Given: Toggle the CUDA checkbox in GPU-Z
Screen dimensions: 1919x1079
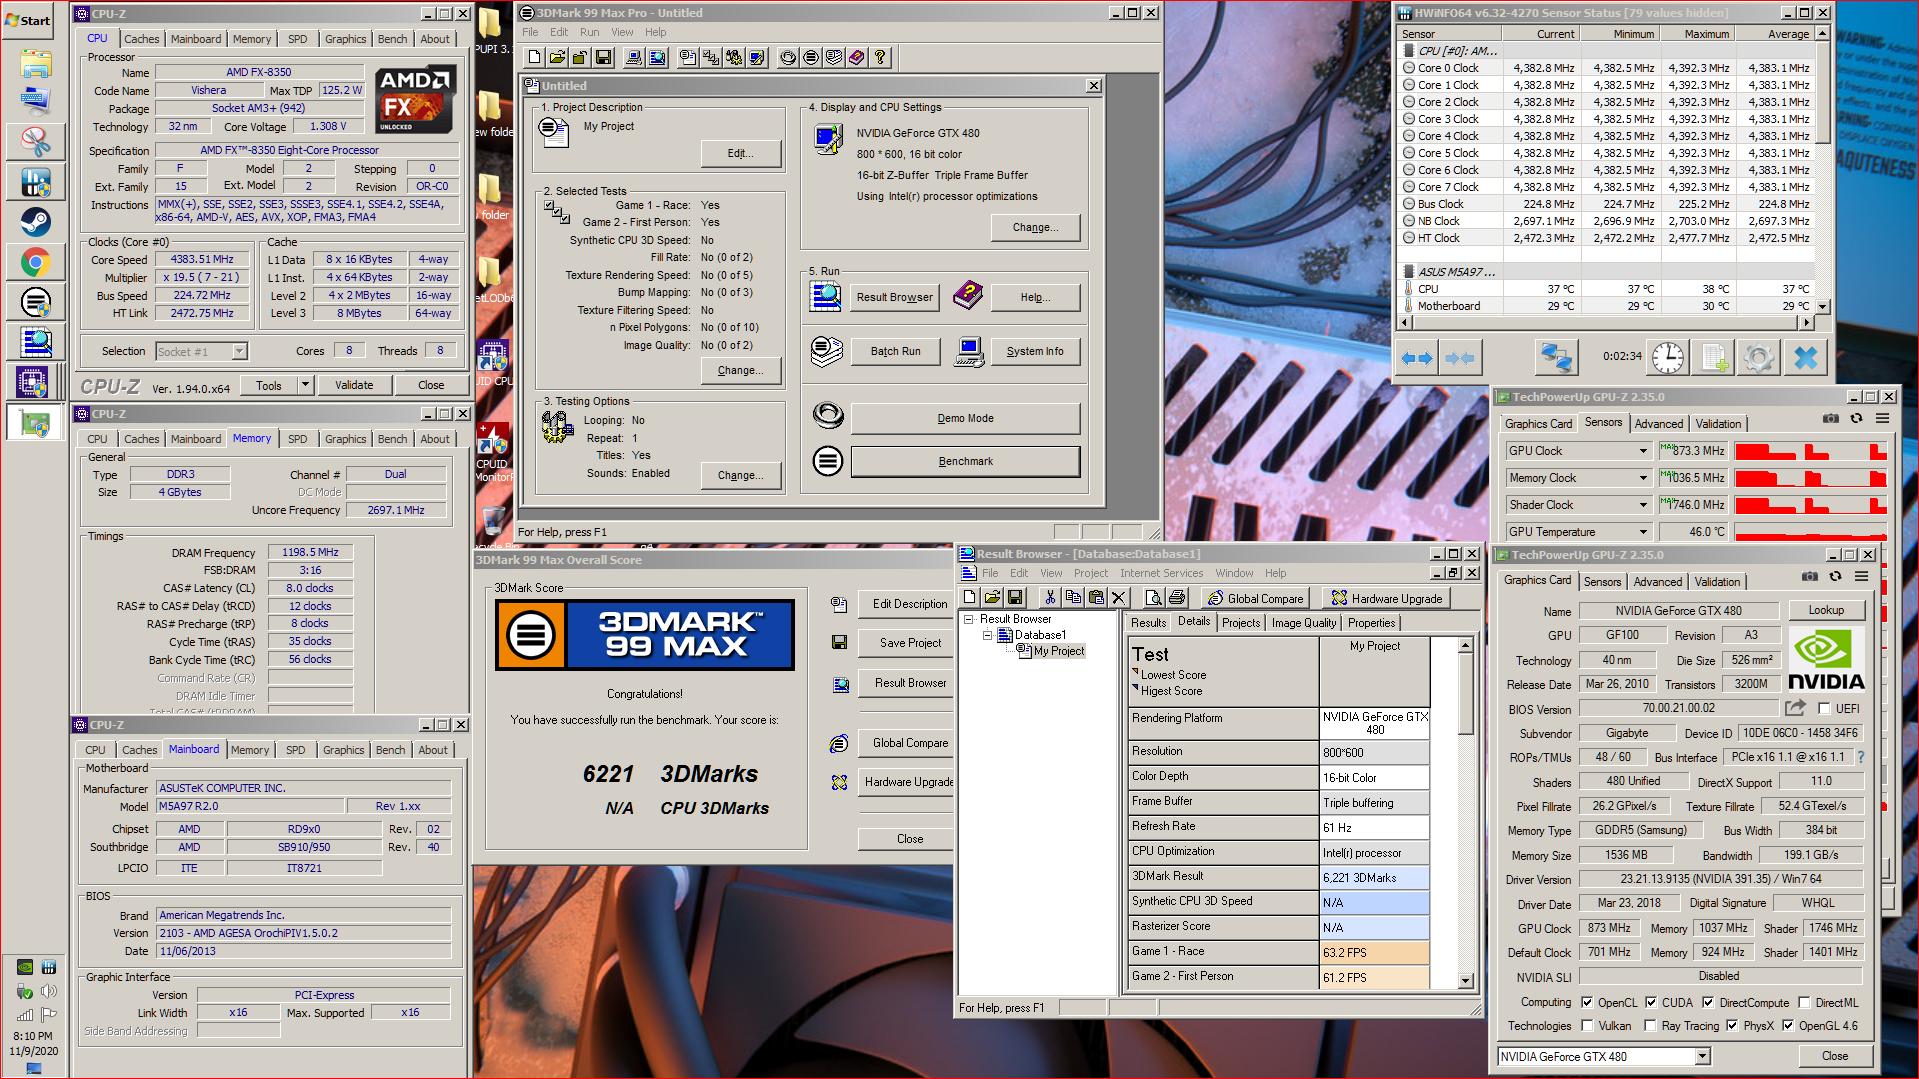Looking at the screenshot, I should (1651, 1002).
